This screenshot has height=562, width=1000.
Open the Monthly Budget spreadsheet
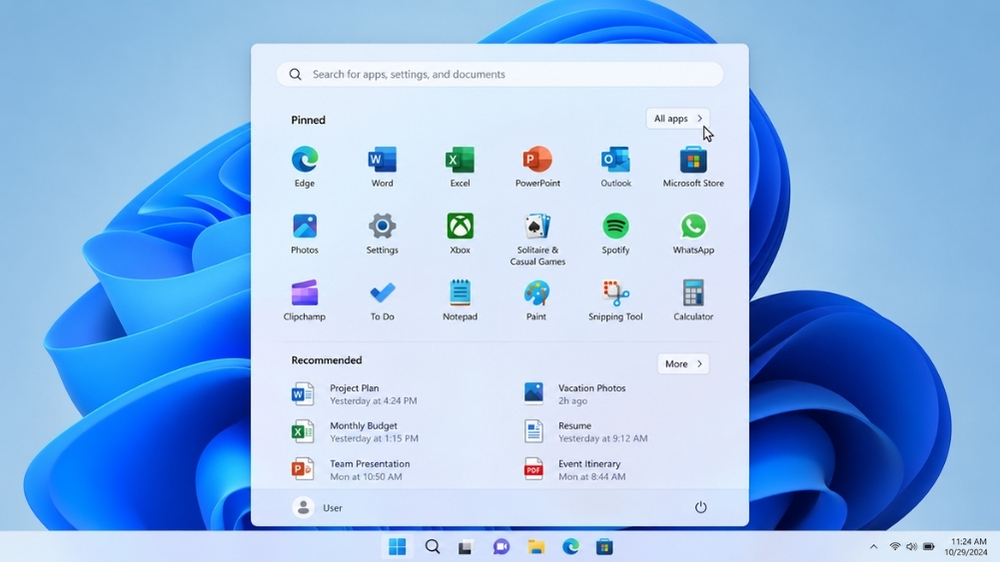355,432
